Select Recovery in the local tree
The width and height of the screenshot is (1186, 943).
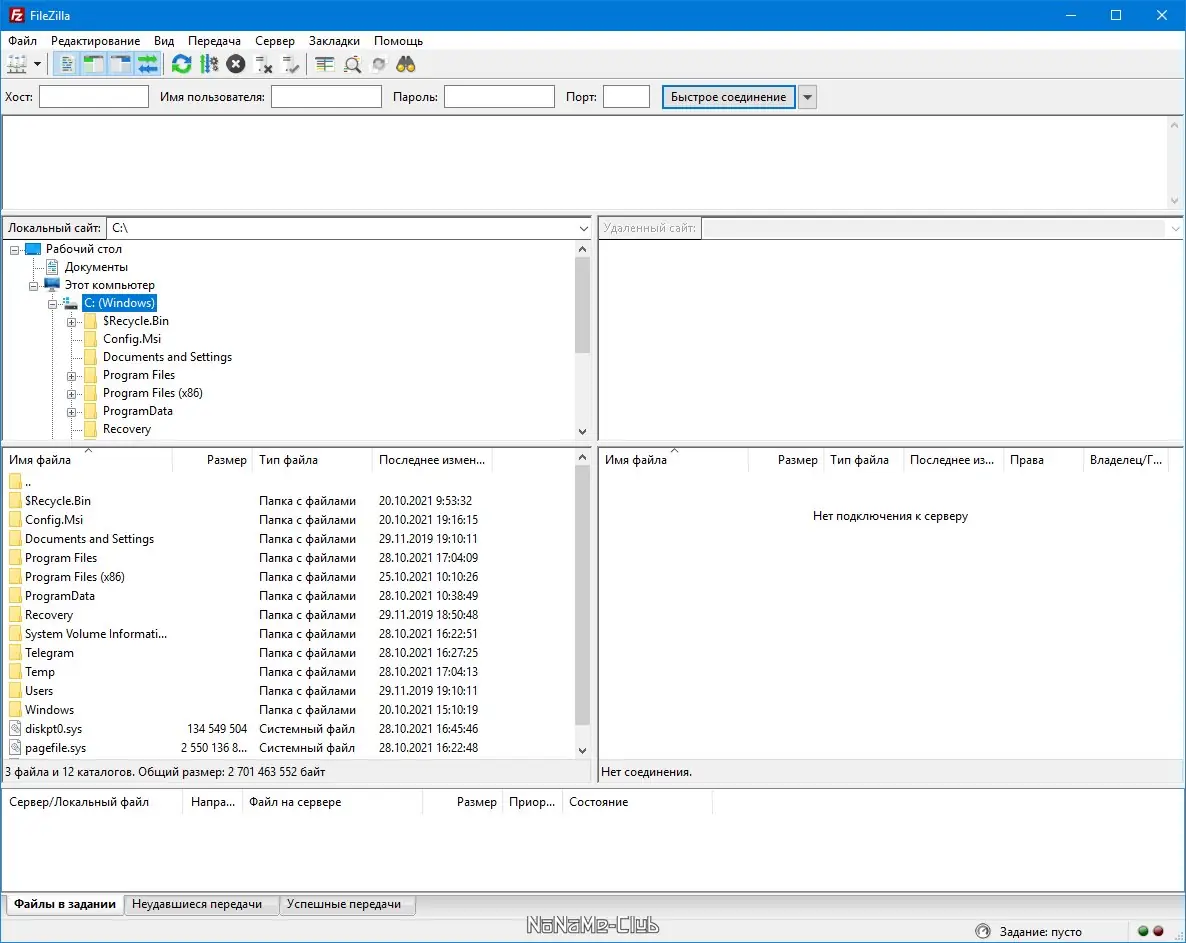click(127, 429)
